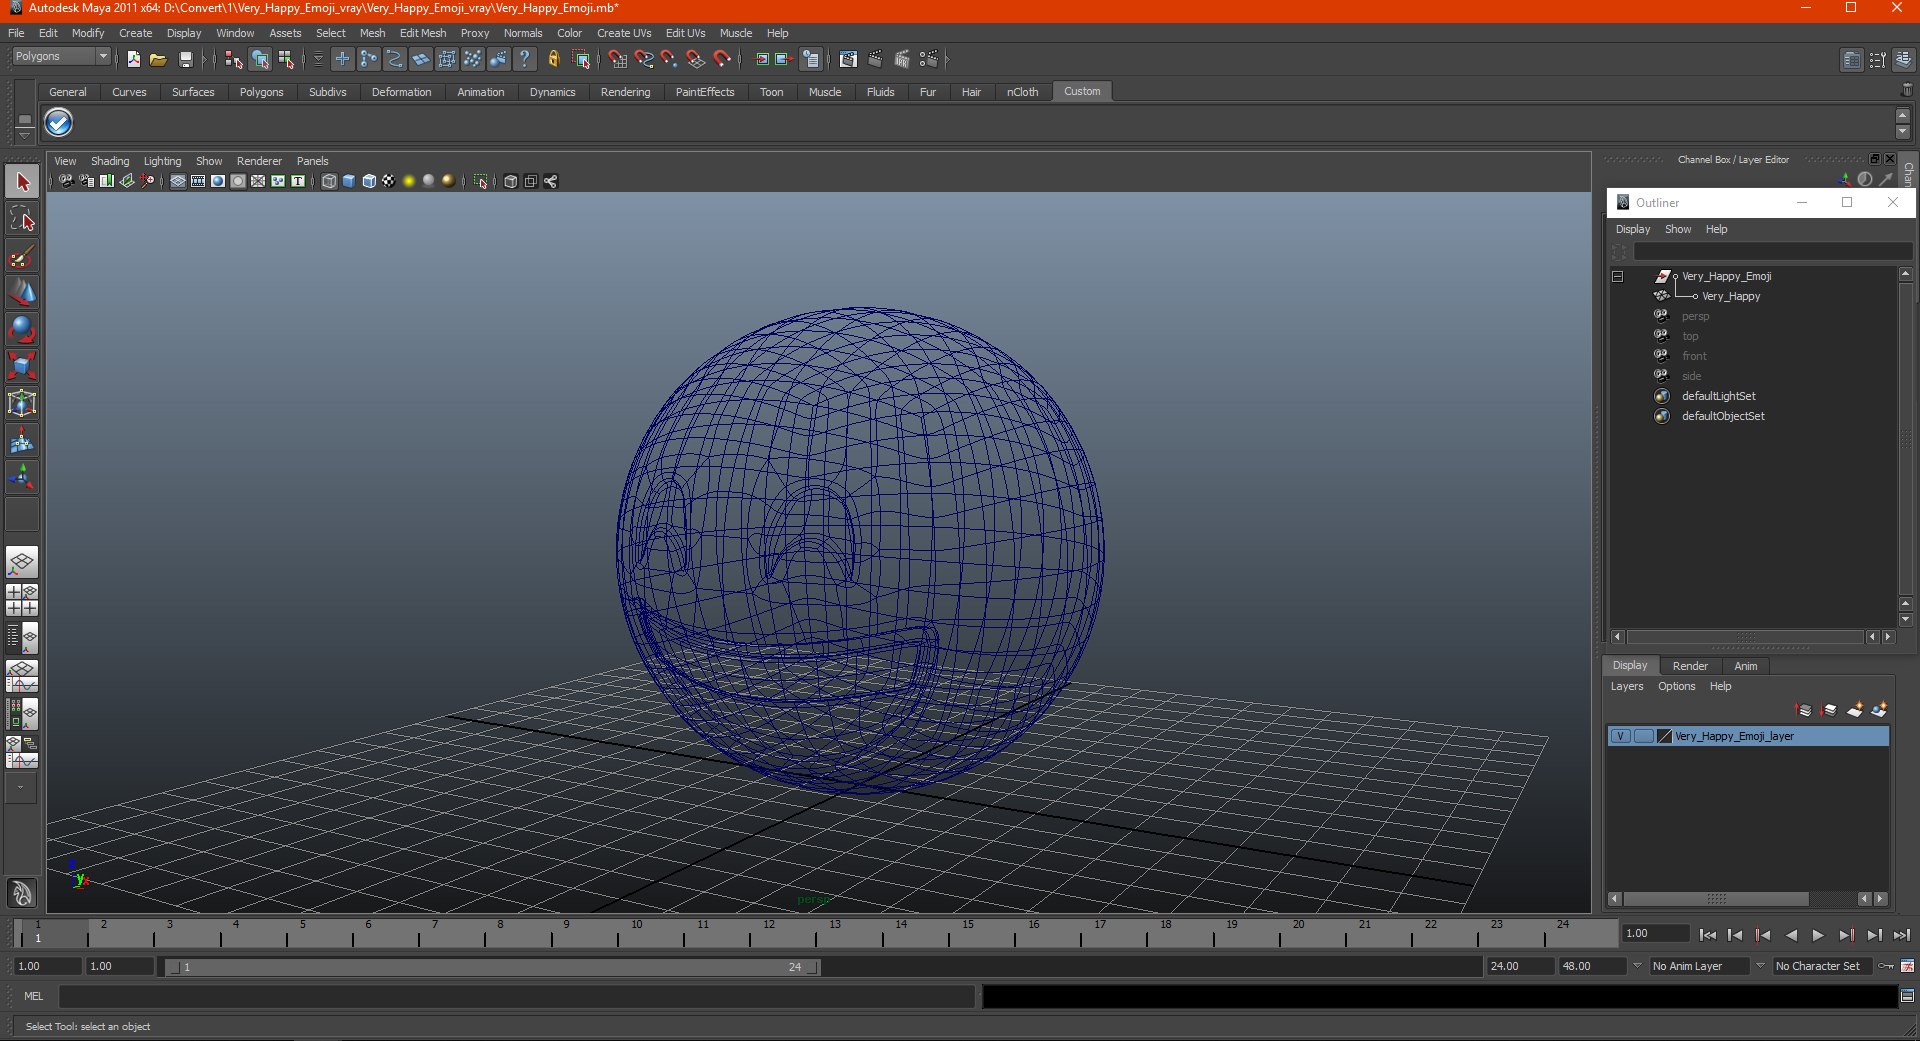
Task: Click the open scene folder icon
Action: pyautogui.click(x=158, y=59)
